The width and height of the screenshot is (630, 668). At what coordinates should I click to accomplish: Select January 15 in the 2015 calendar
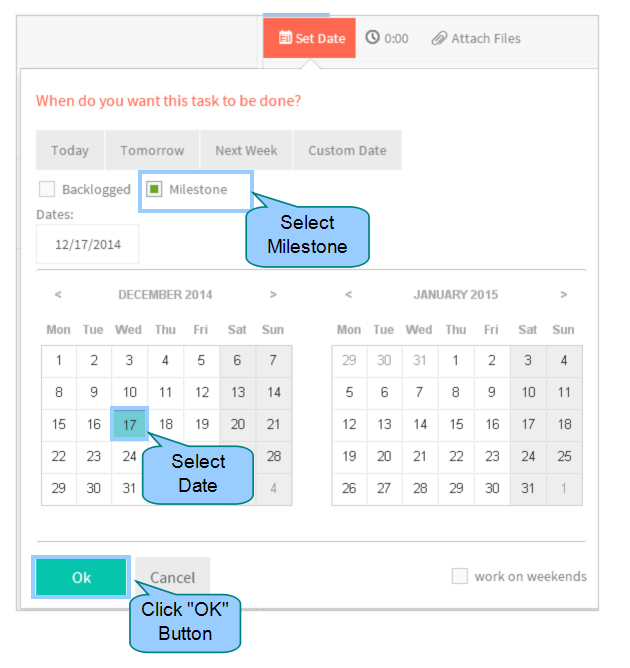[x=456, y=424]
